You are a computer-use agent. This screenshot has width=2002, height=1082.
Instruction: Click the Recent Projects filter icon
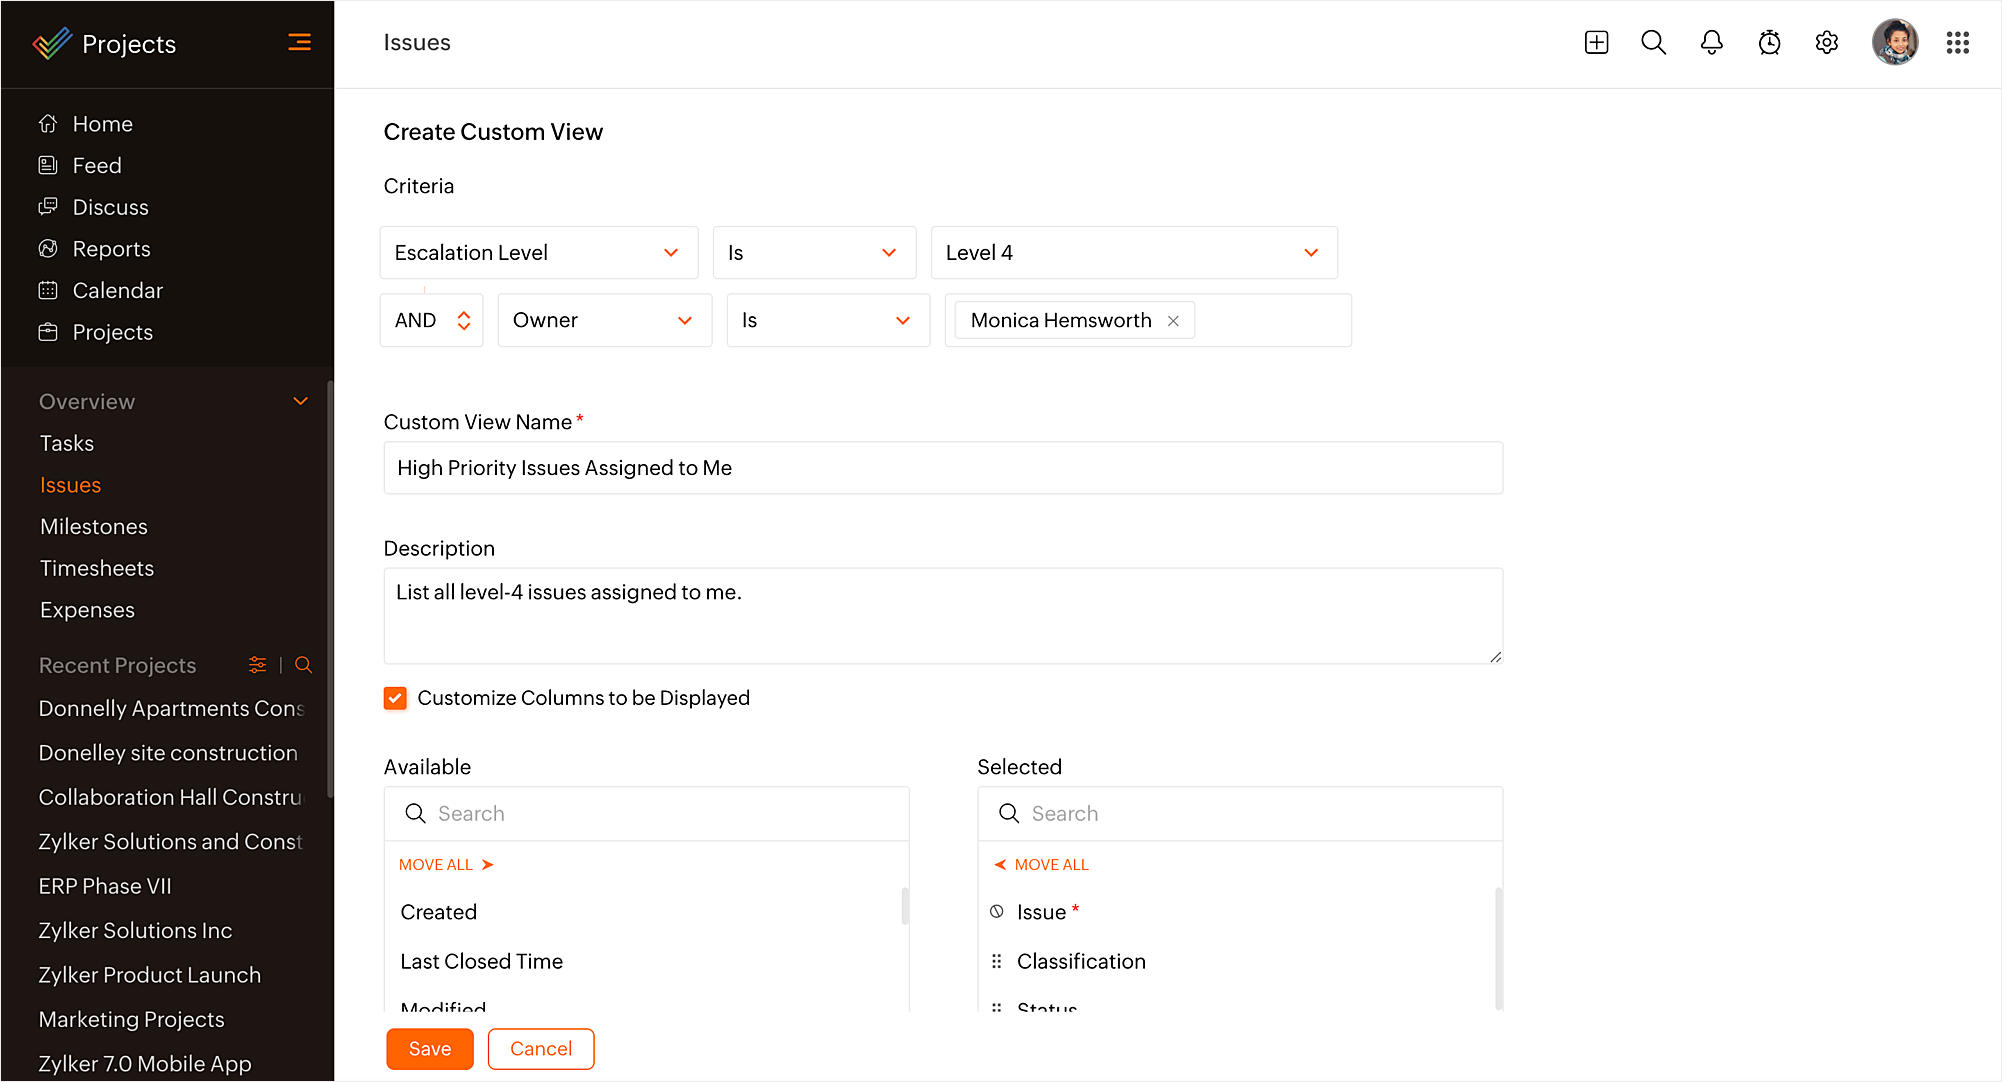(x=257, y=665)
